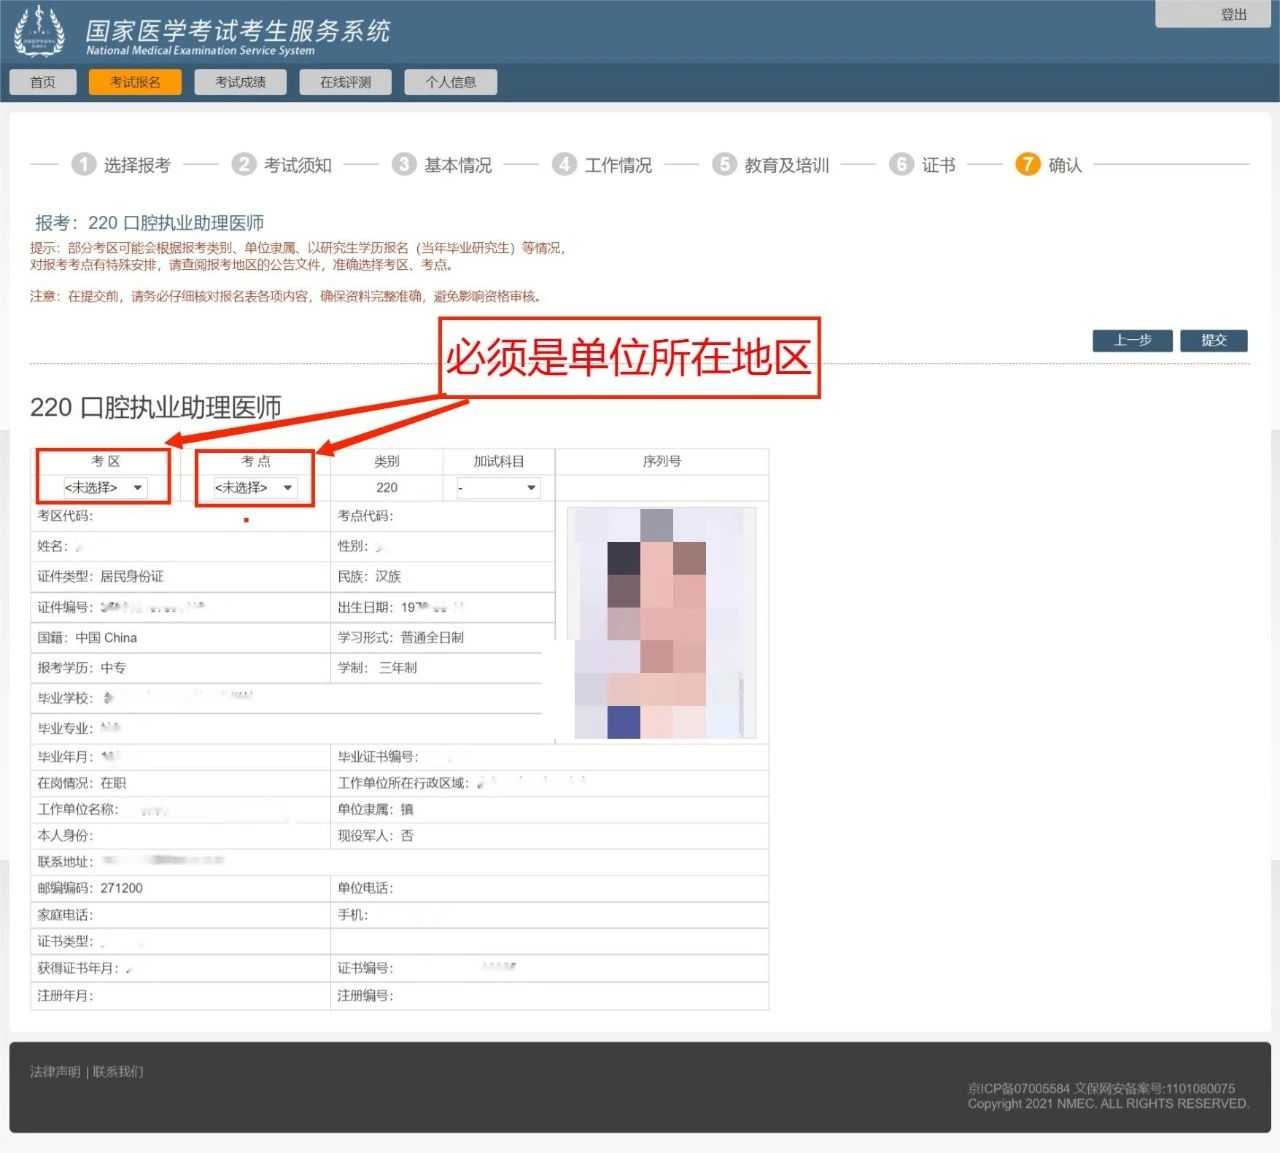Open the 考试成绩 tab
Image resolution: width=1280 pixels, height=1153 pixels.
pos(240,82)
